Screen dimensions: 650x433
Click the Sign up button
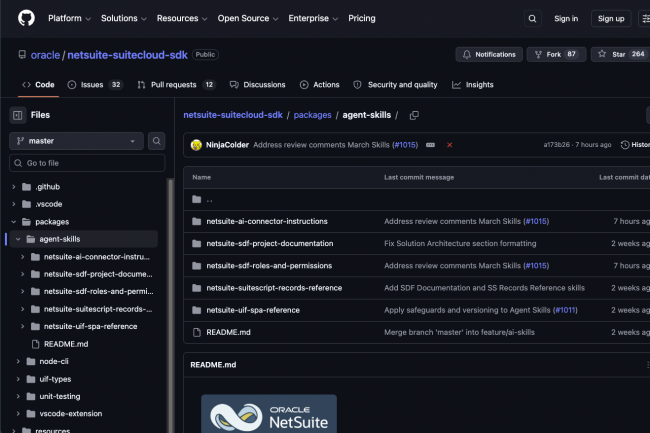(x=610, y=18)
